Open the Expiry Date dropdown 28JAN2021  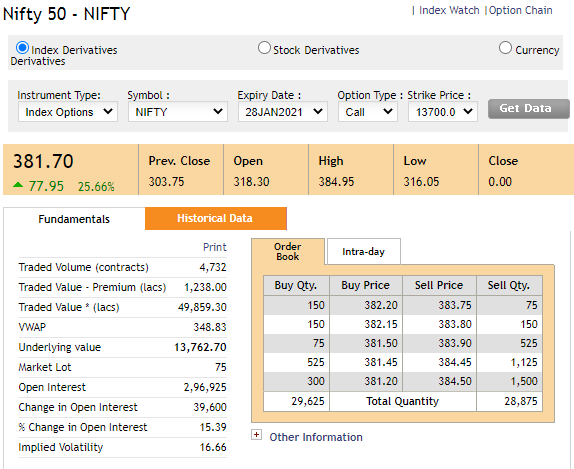click(x=283, y=112)
